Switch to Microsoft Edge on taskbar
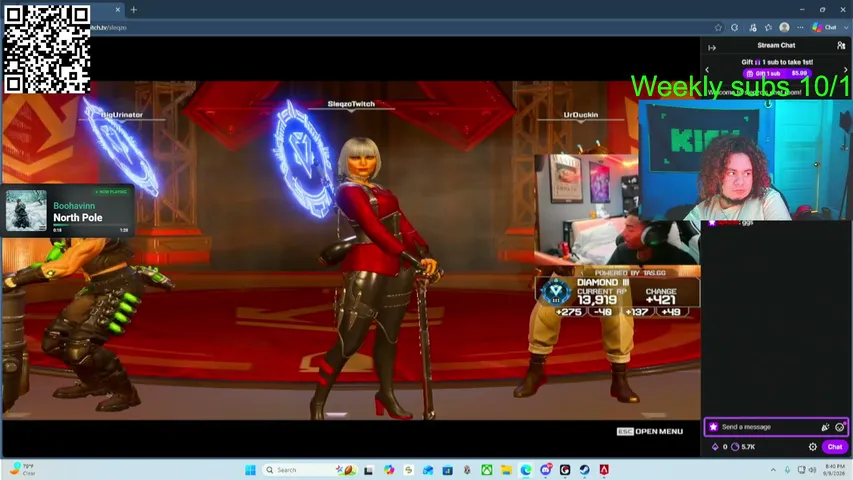Screen dimensions: 853x480 tap(526, 470)
